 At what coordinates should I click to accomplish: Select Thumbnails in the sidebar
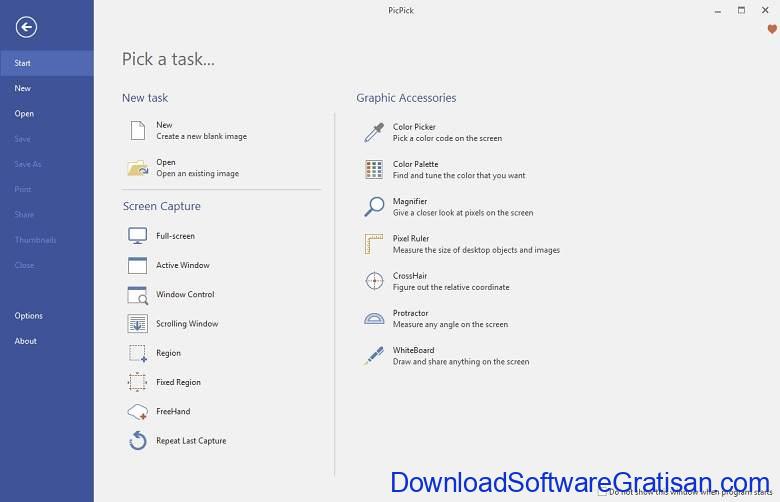[x=47, y=240]
